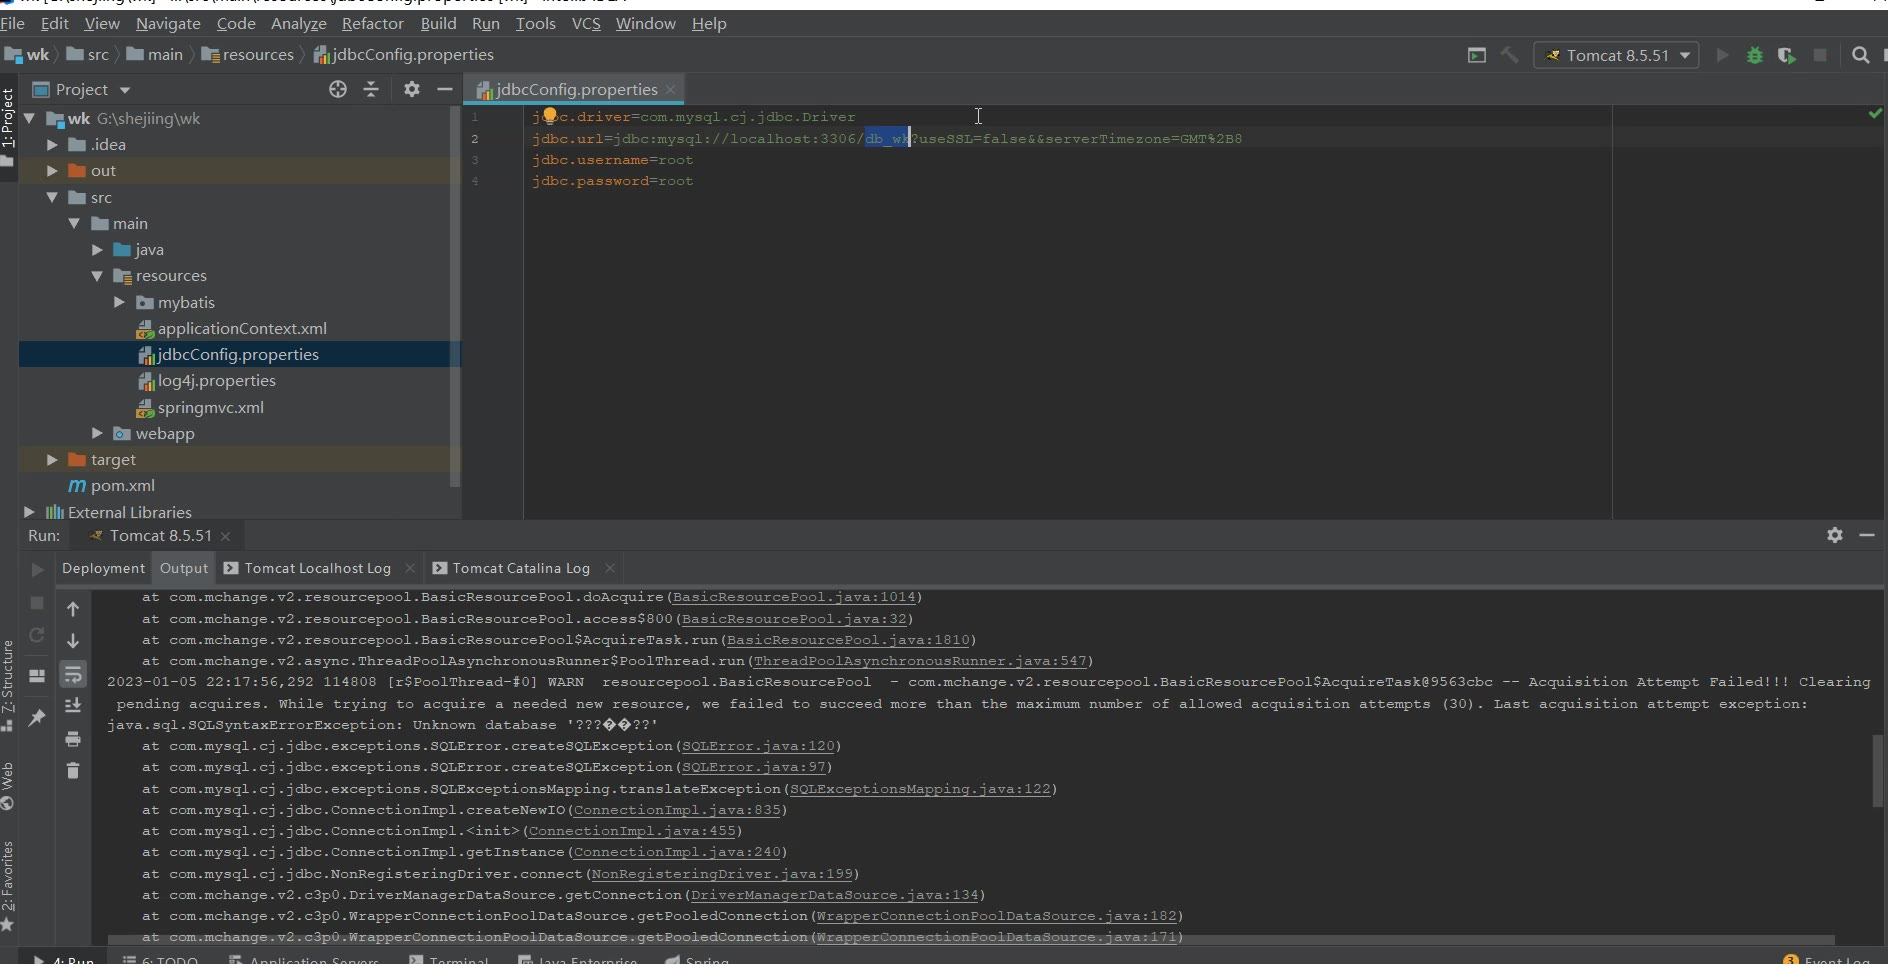Open Project panel gear settings

click(x=411, y=90)
